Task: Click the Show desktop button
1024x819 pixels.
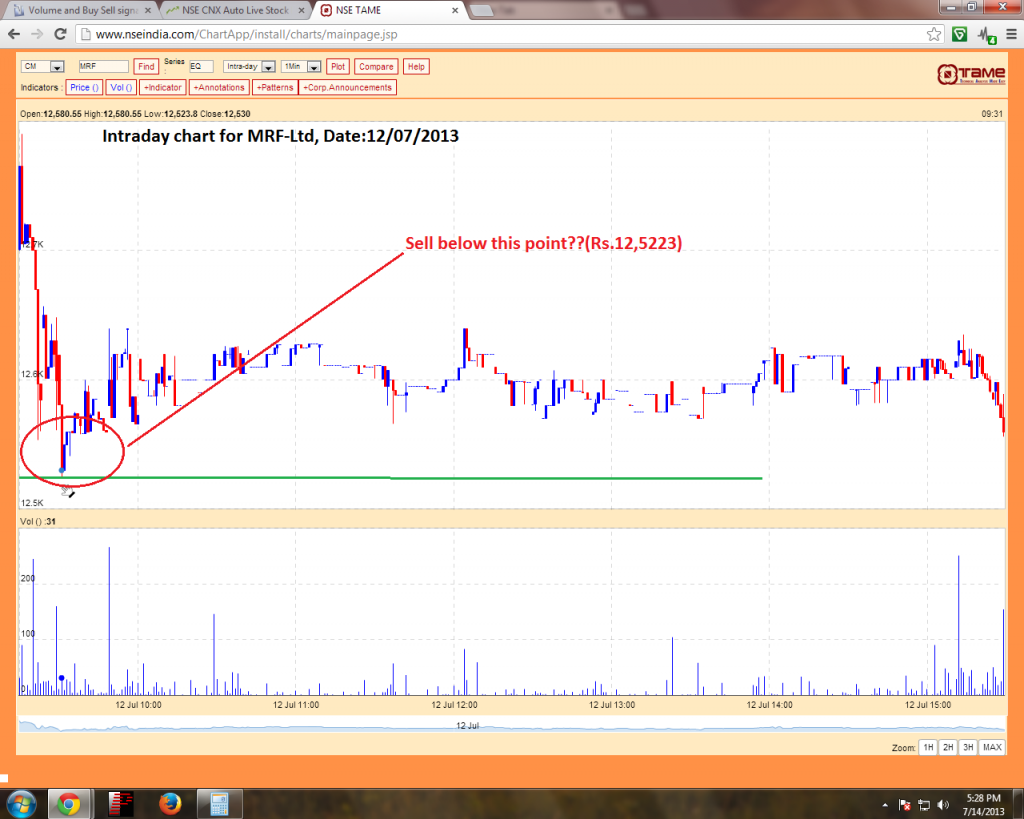Action: [1018, 804]
